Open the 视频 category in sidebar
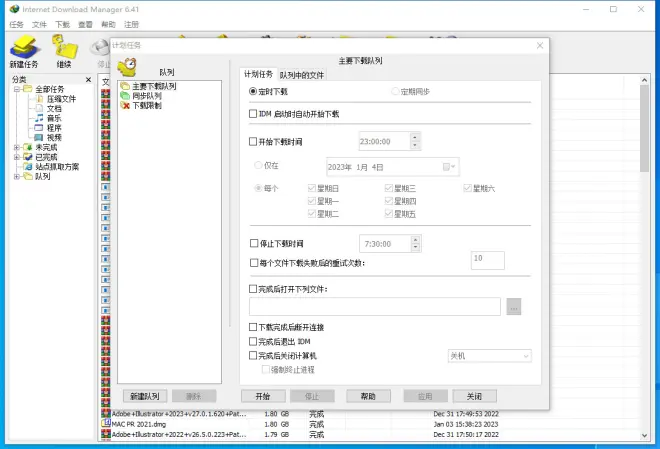Viewport: 660px width, 449px height. pyautogui.click(x=53, y=138)
